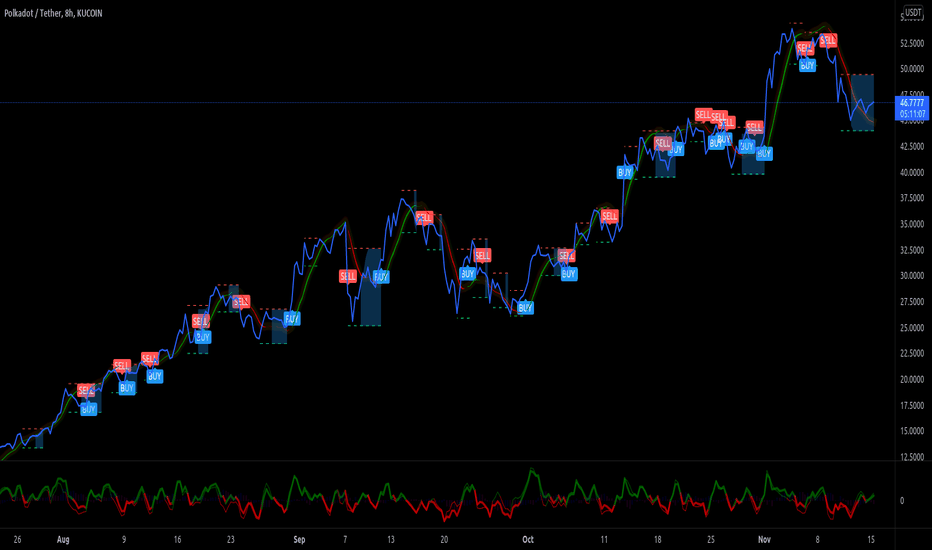The width and height of the screenshot is (932, 550).
Task: Click the 32.5000 price axis label
Action: tap(912, 250)
